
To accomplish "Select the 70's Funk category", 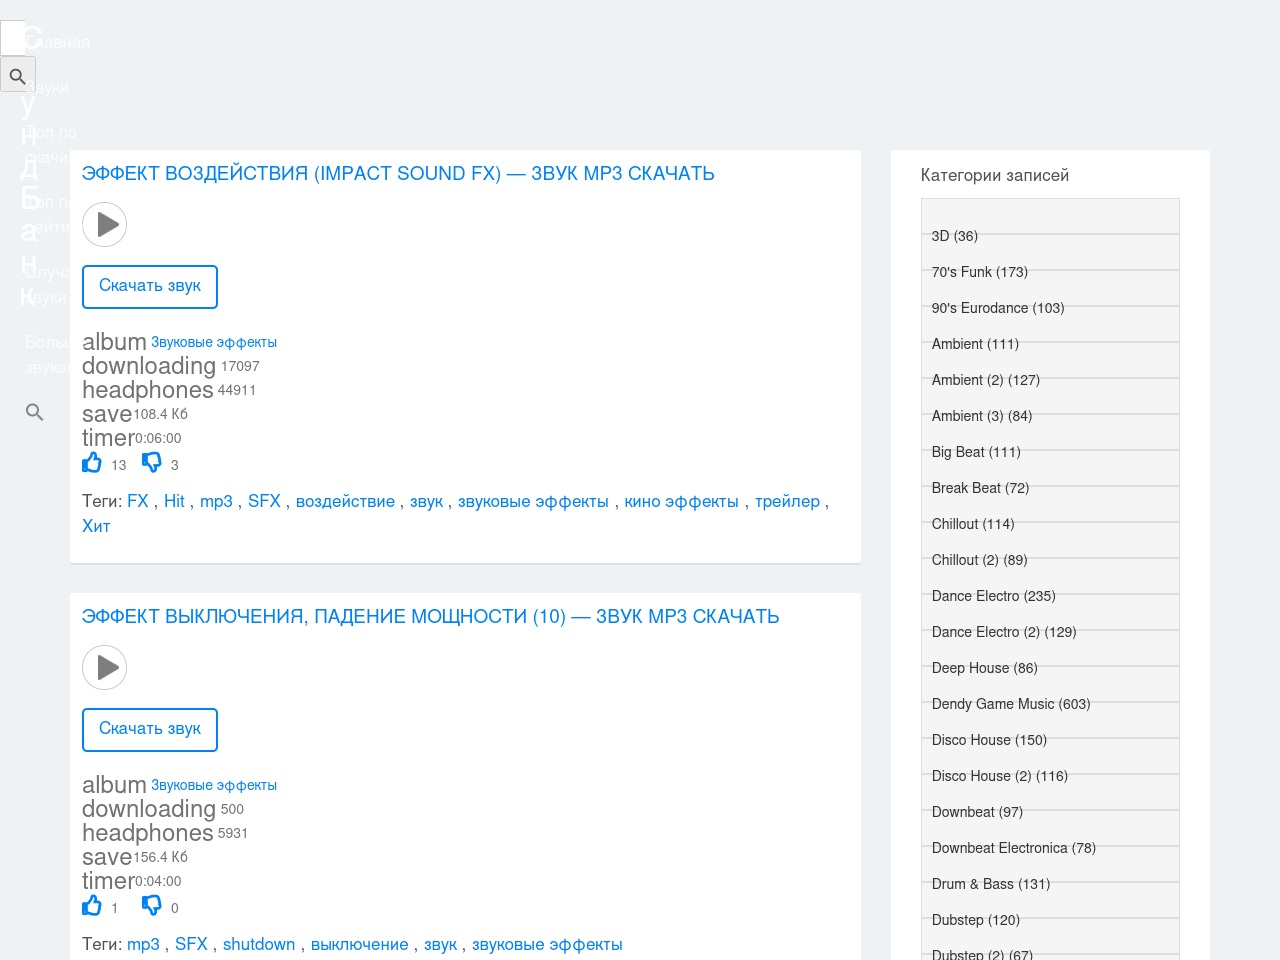I will tap(980, 272).
